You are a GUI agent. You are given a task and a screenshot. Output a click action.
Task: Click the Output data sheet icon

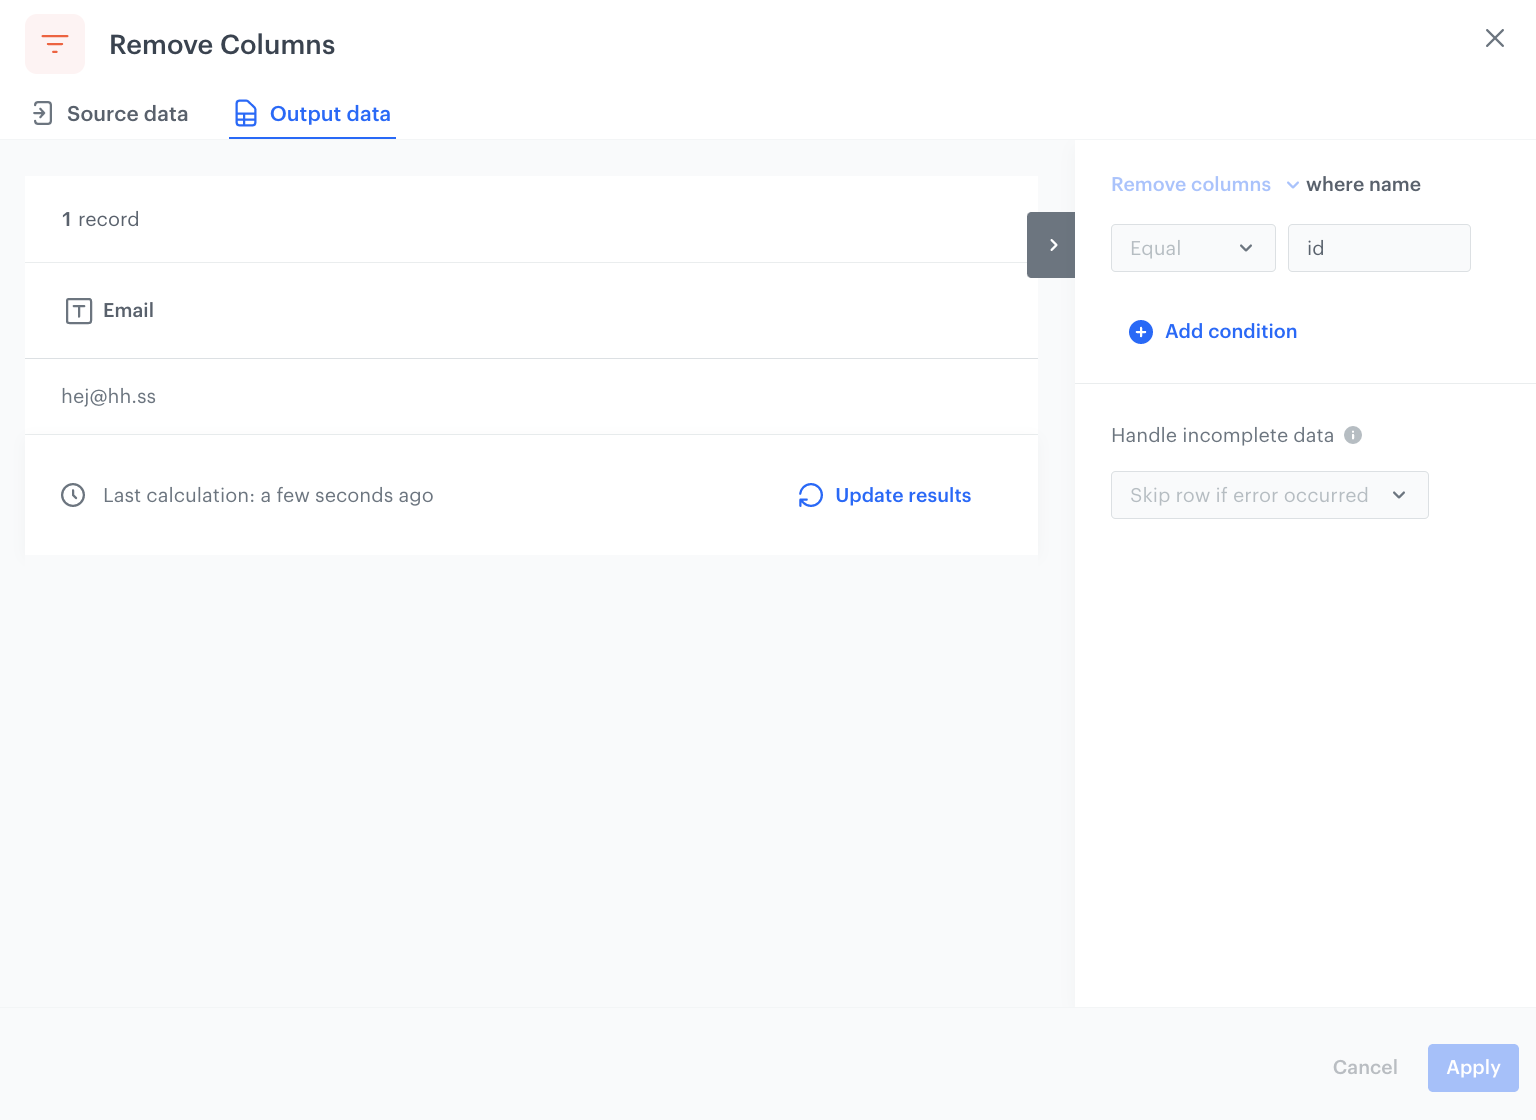(245, 114)
